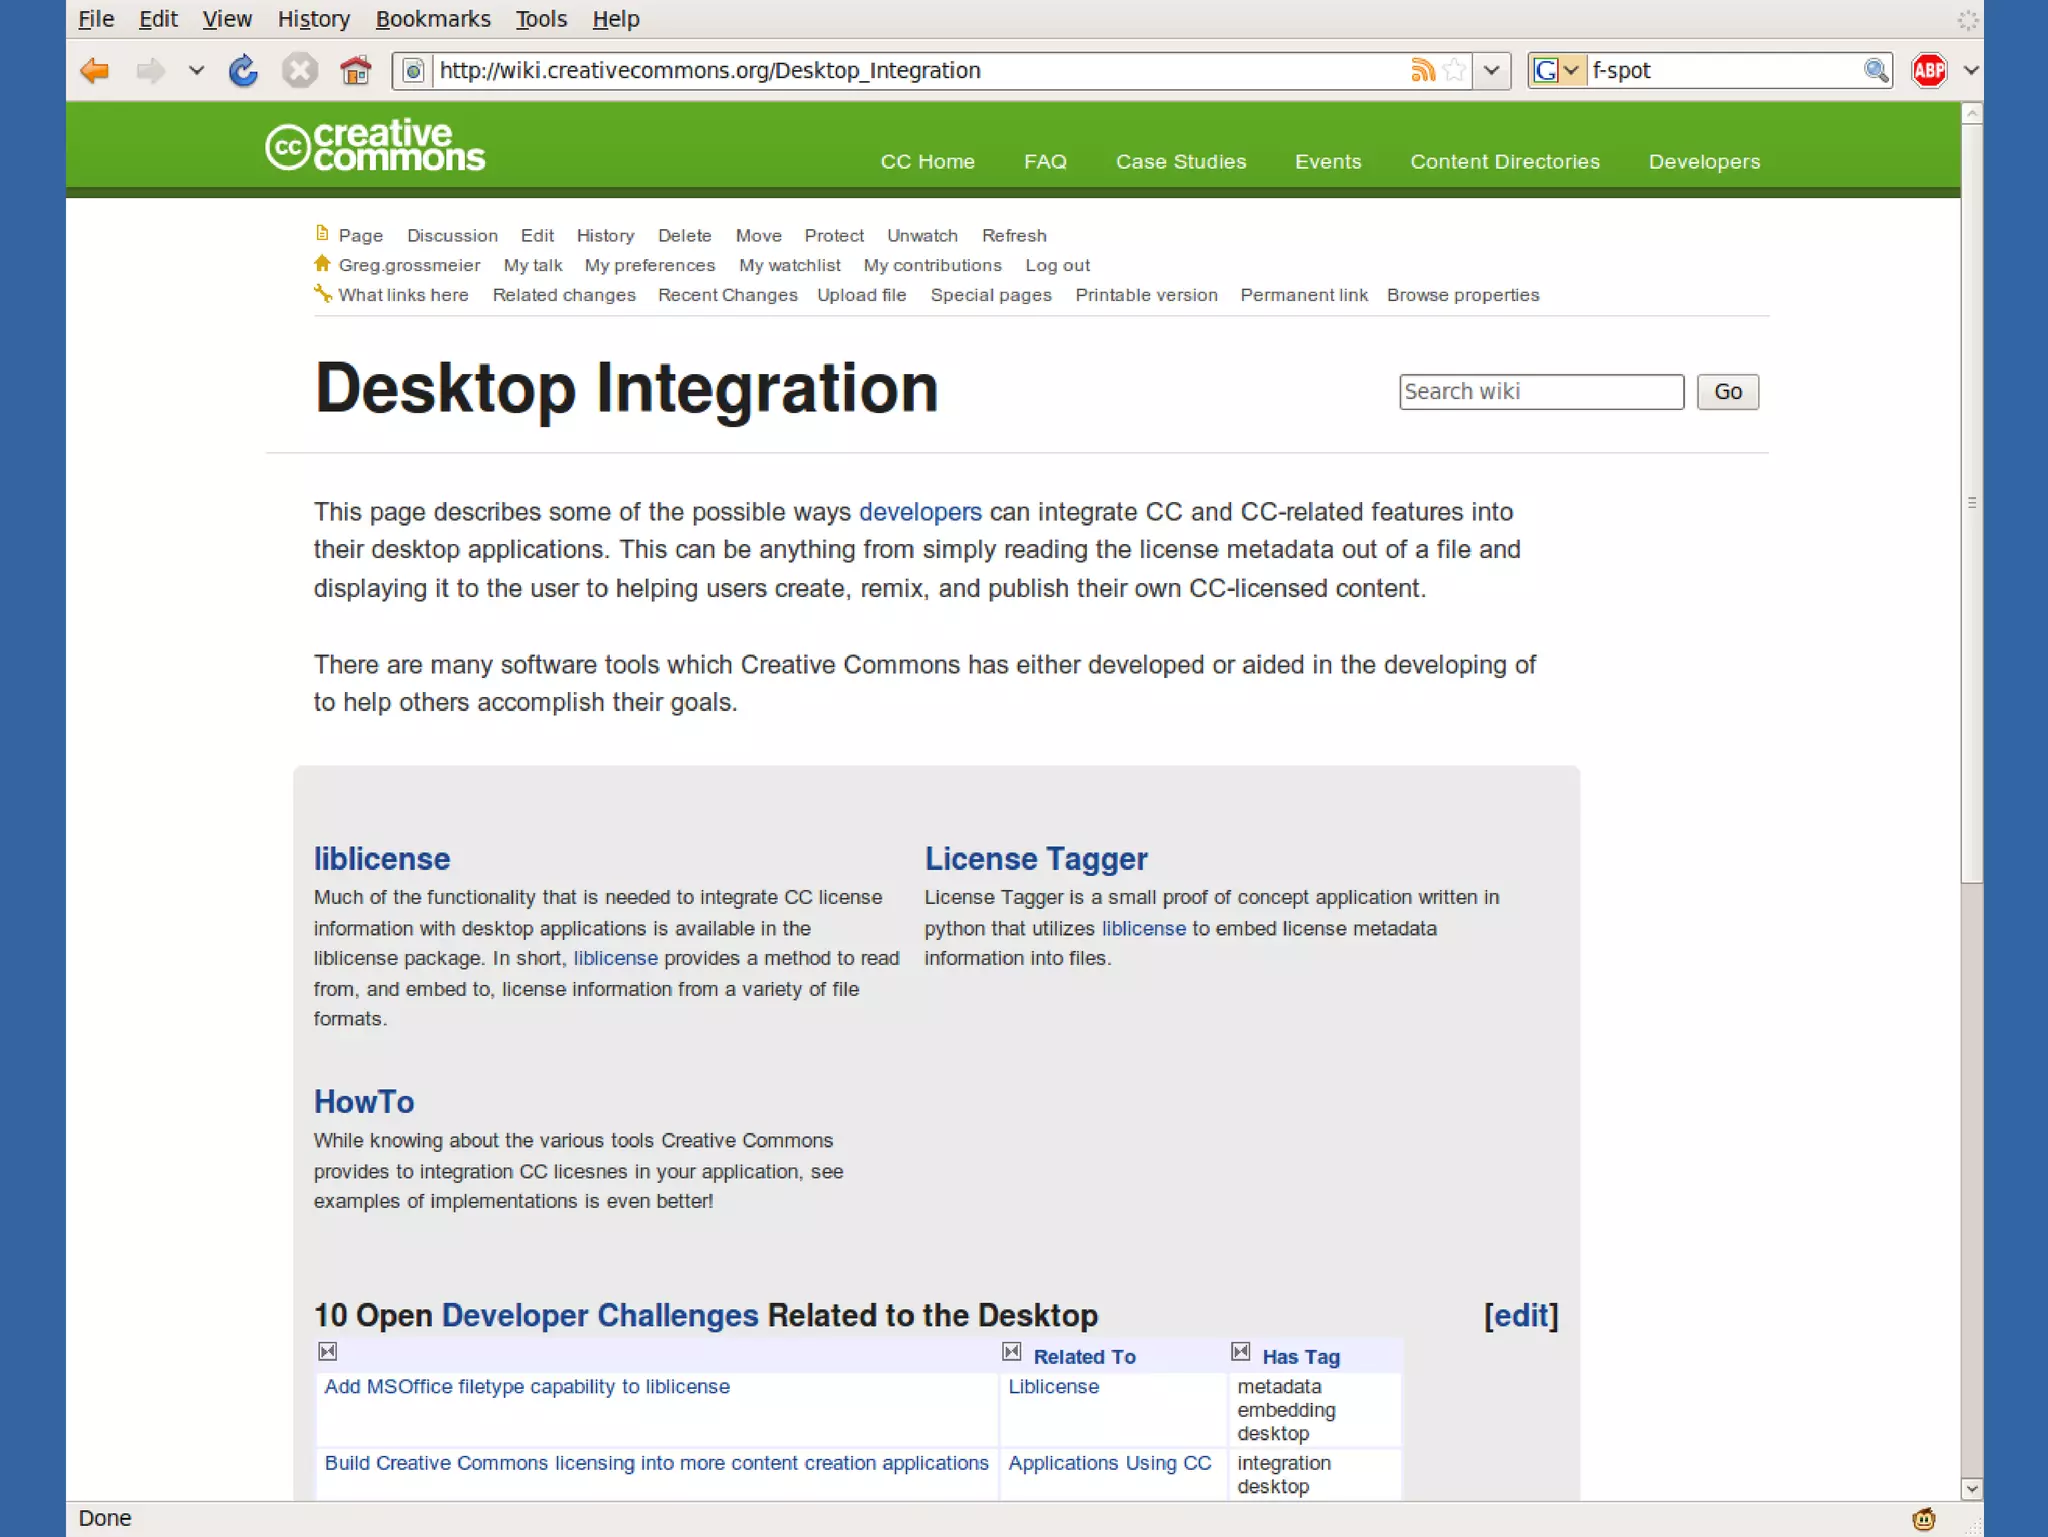
Task: Bookmark page using the star icon
Action: 1455,70
